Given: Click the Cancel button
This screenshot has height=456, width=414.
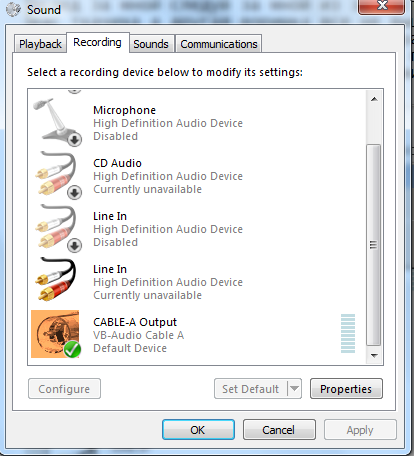Looking at the screenshot, I should [x=279, y=430].
